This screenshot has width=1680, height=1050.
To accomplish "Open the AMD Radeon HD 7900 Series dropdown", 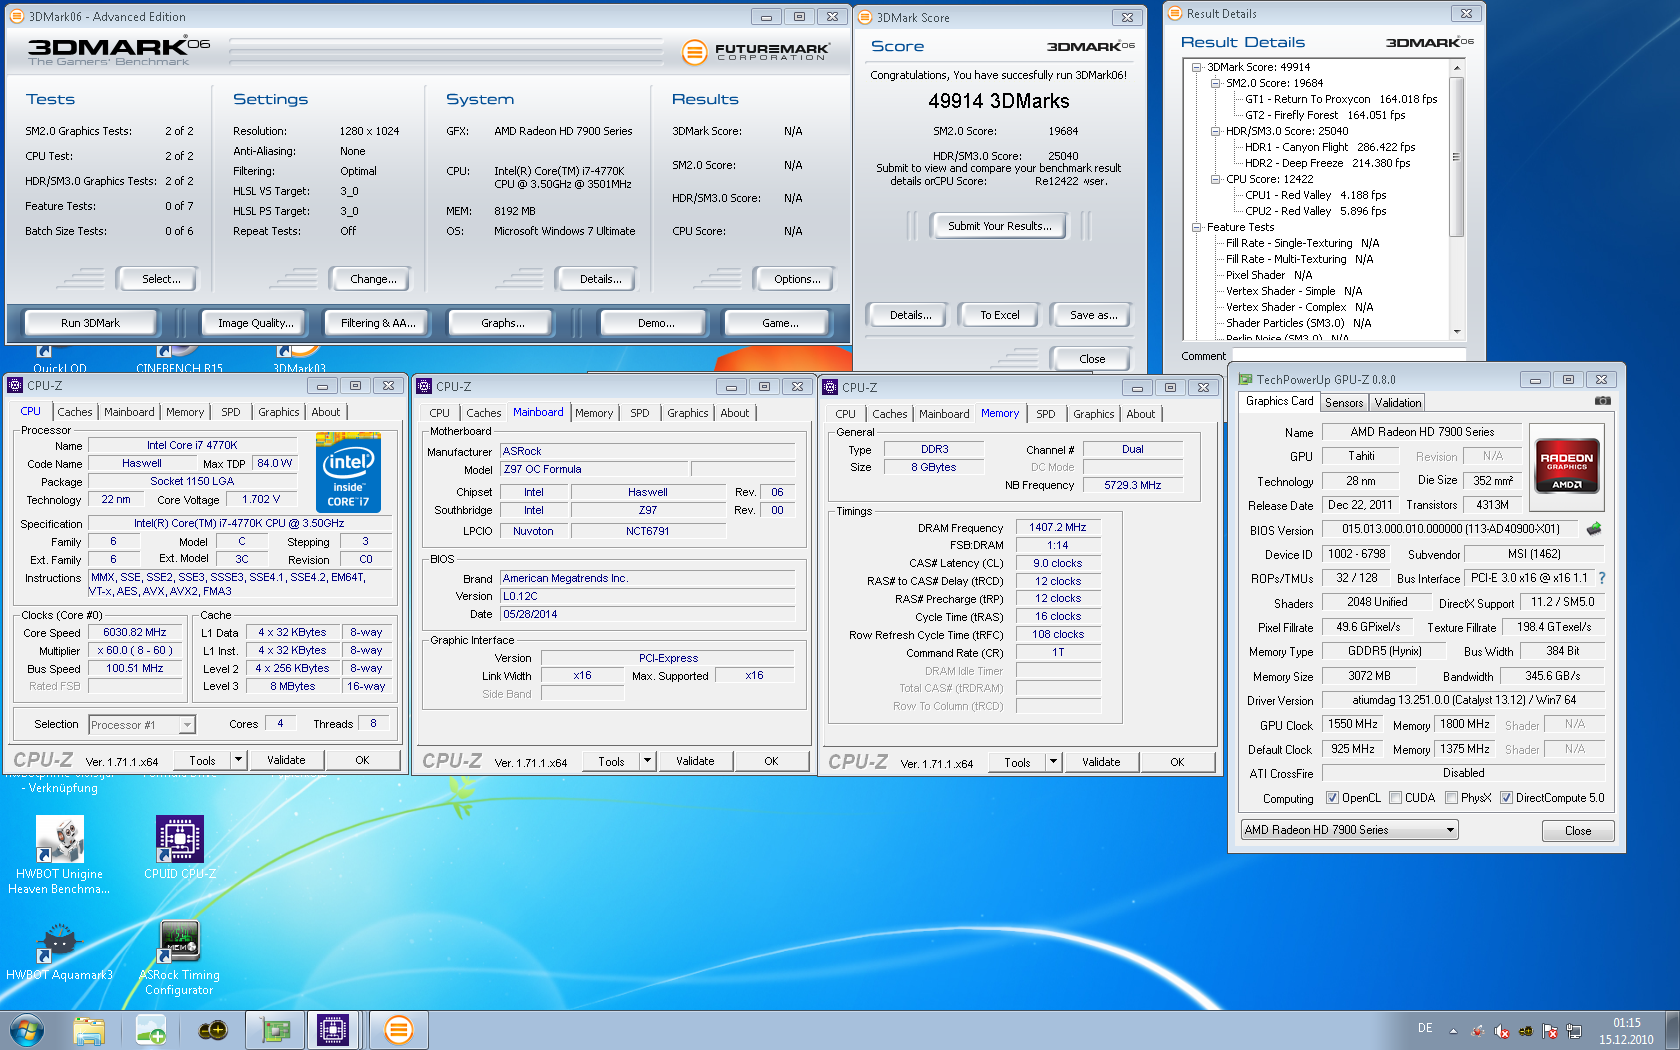I will pos(1350,830).
